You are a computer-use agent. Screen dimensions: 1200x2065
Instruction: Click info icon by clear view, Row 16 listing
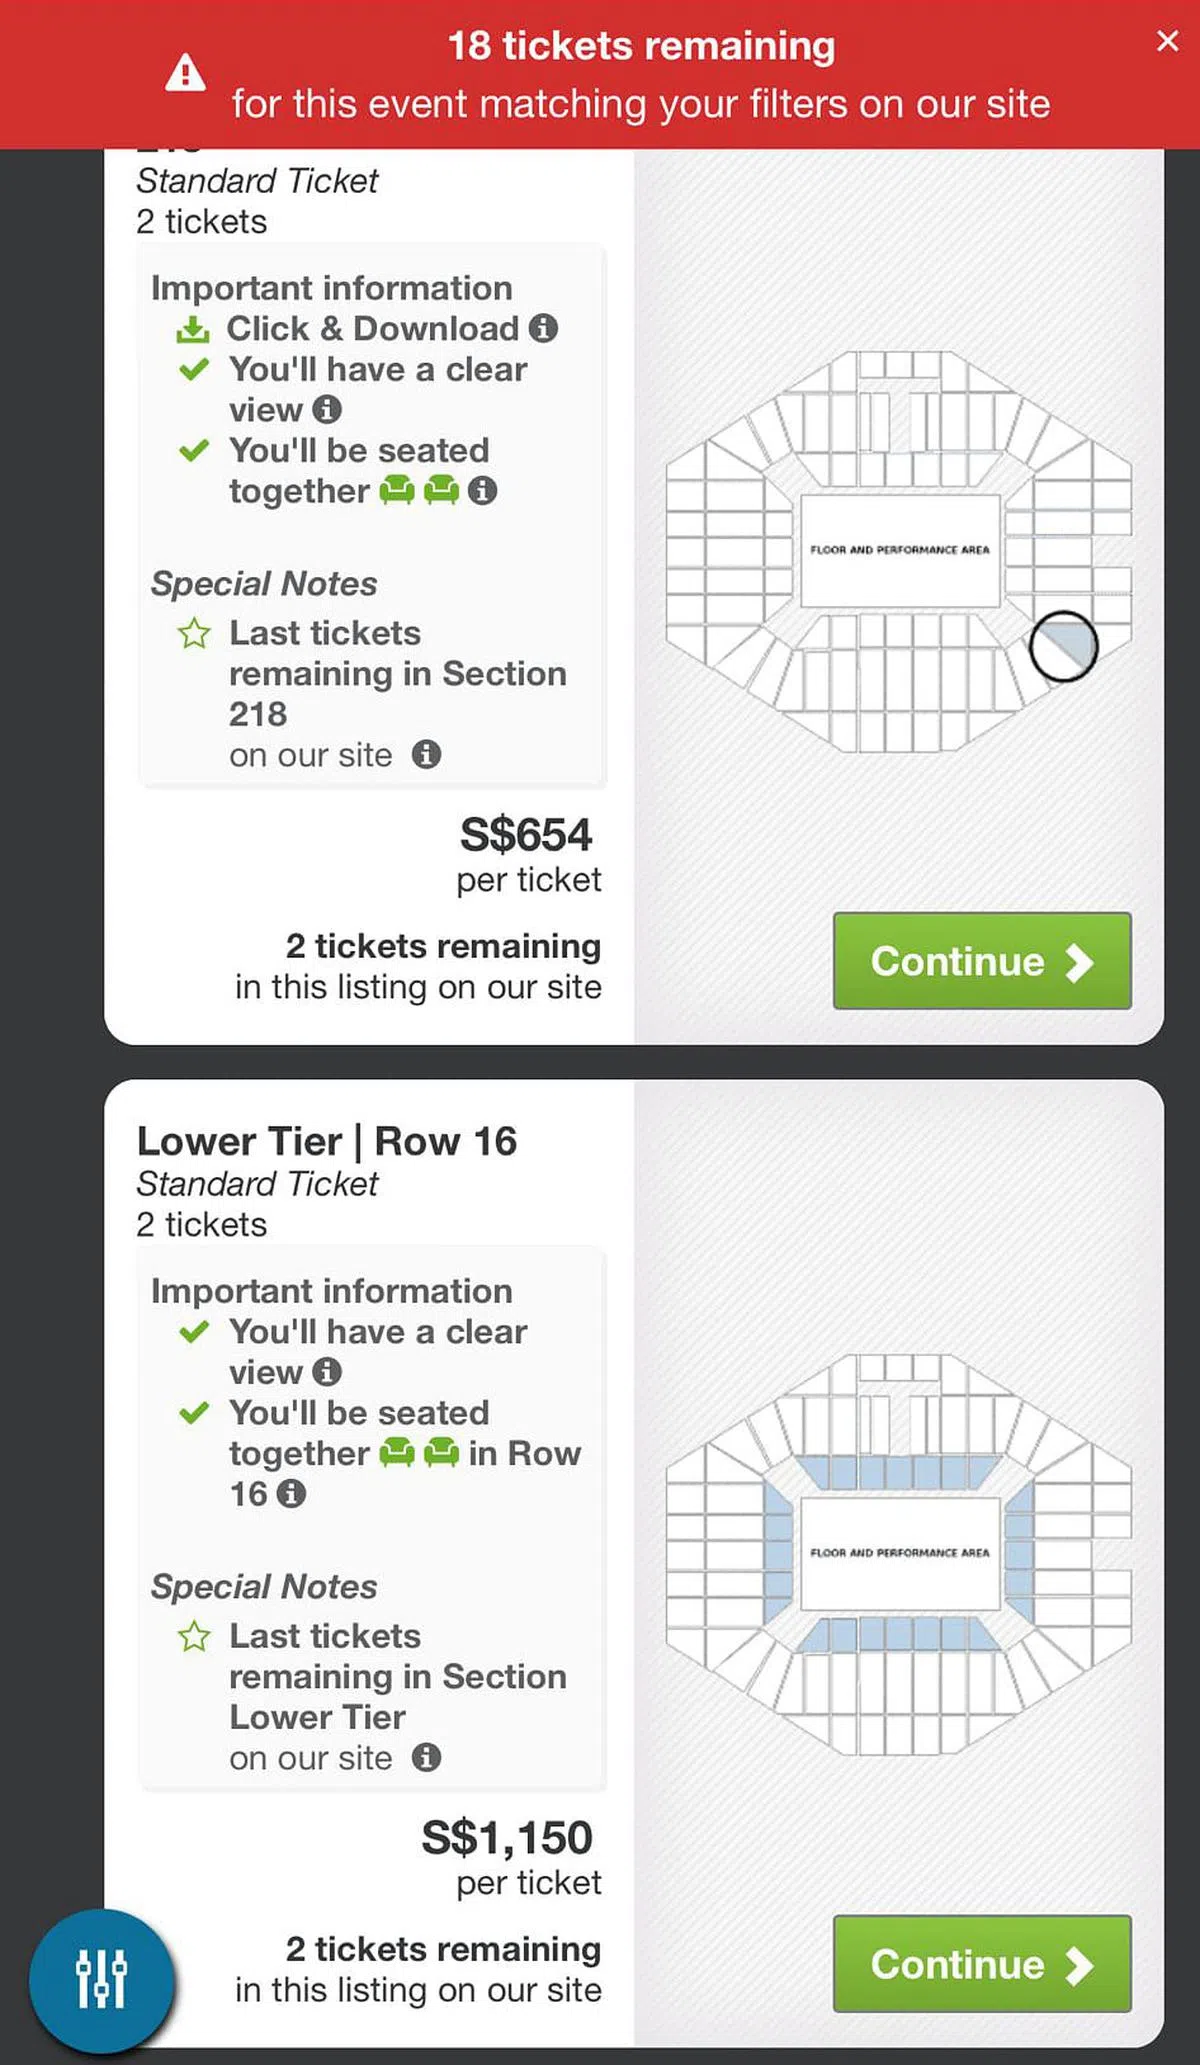[x=327, y=1372]
